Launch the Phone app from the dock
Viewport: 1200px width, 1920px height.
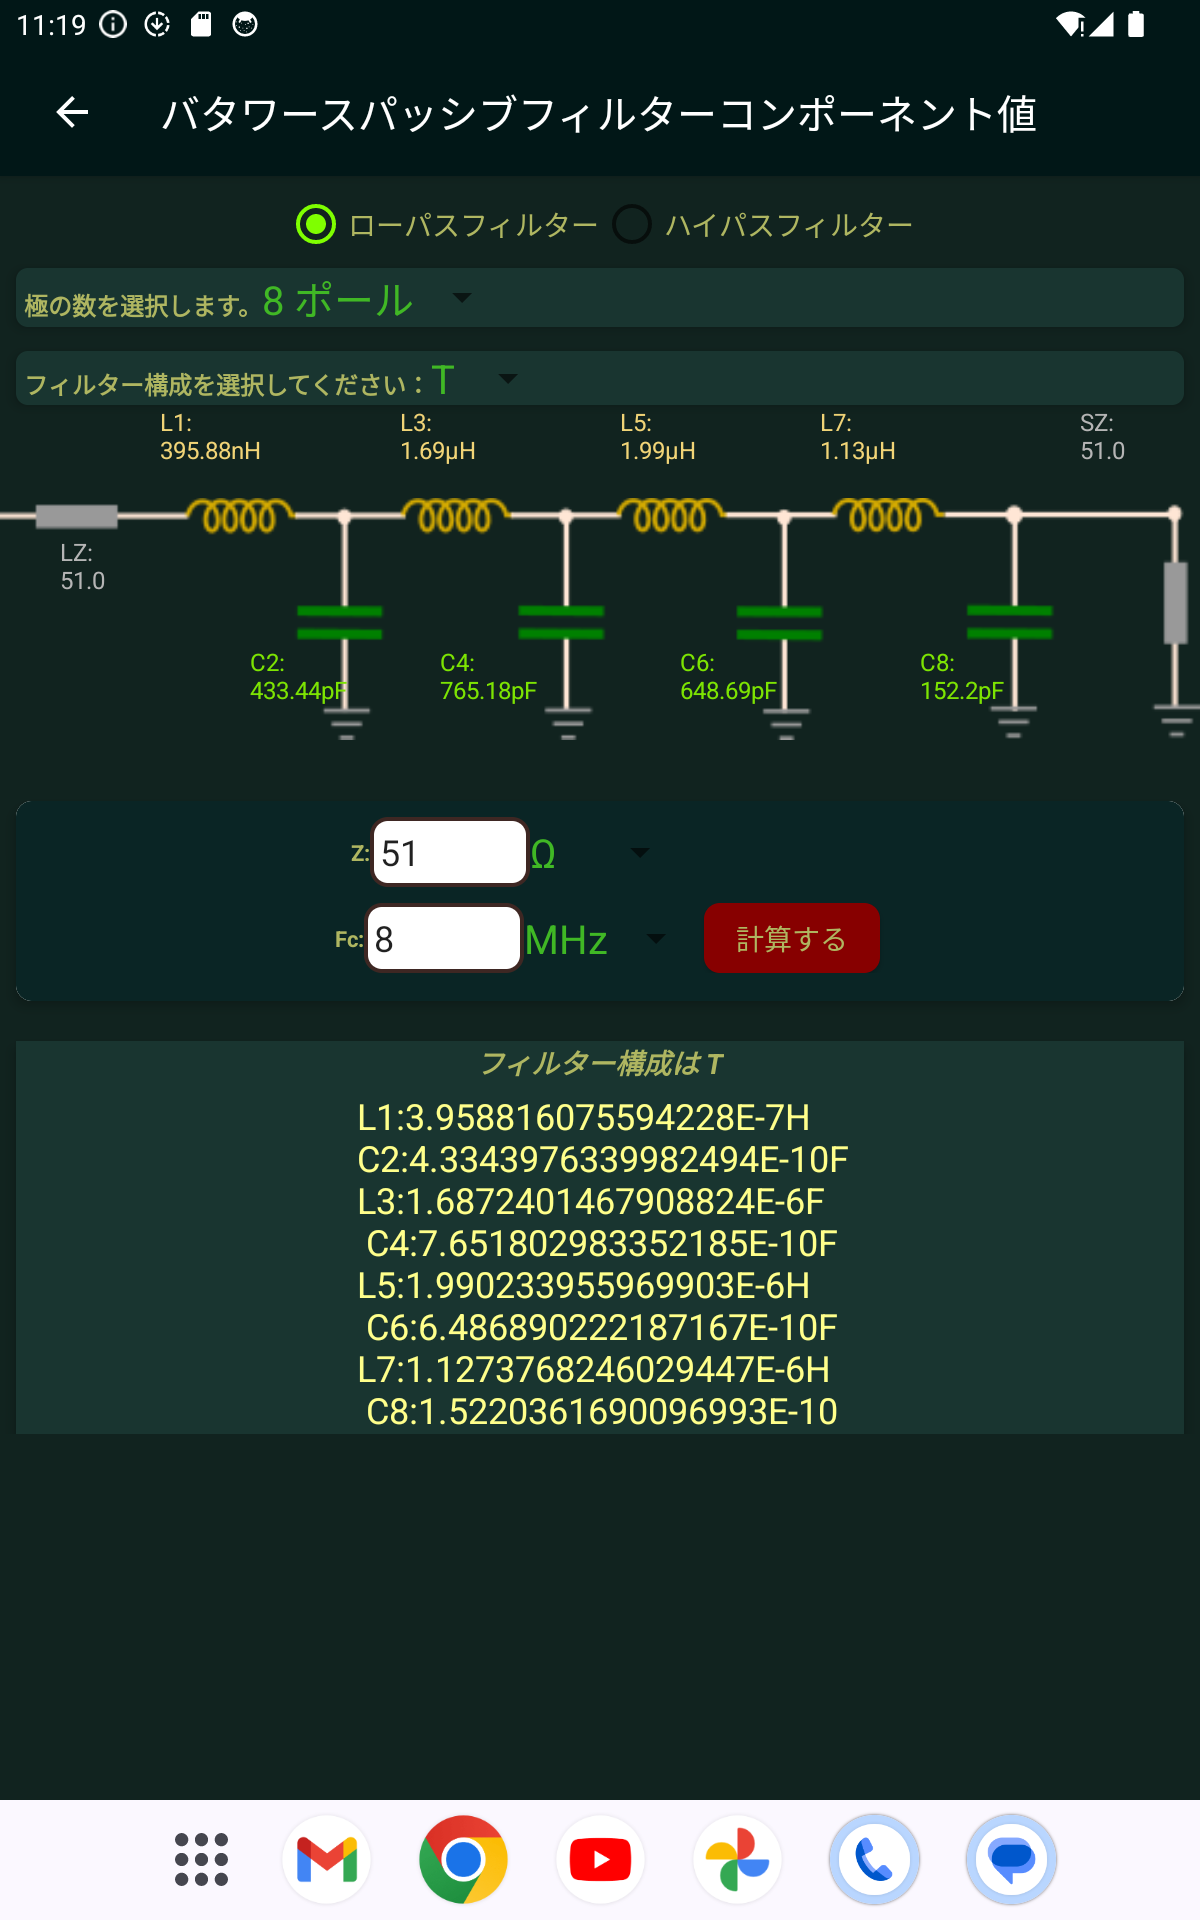(x=874, y=1860)
